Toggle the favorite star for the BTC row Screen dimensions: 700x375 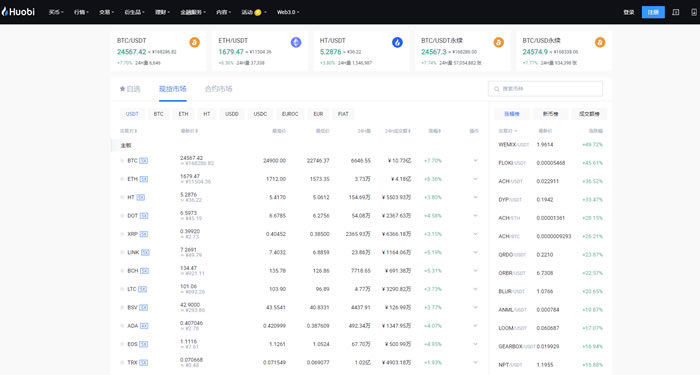pos(122,161)
